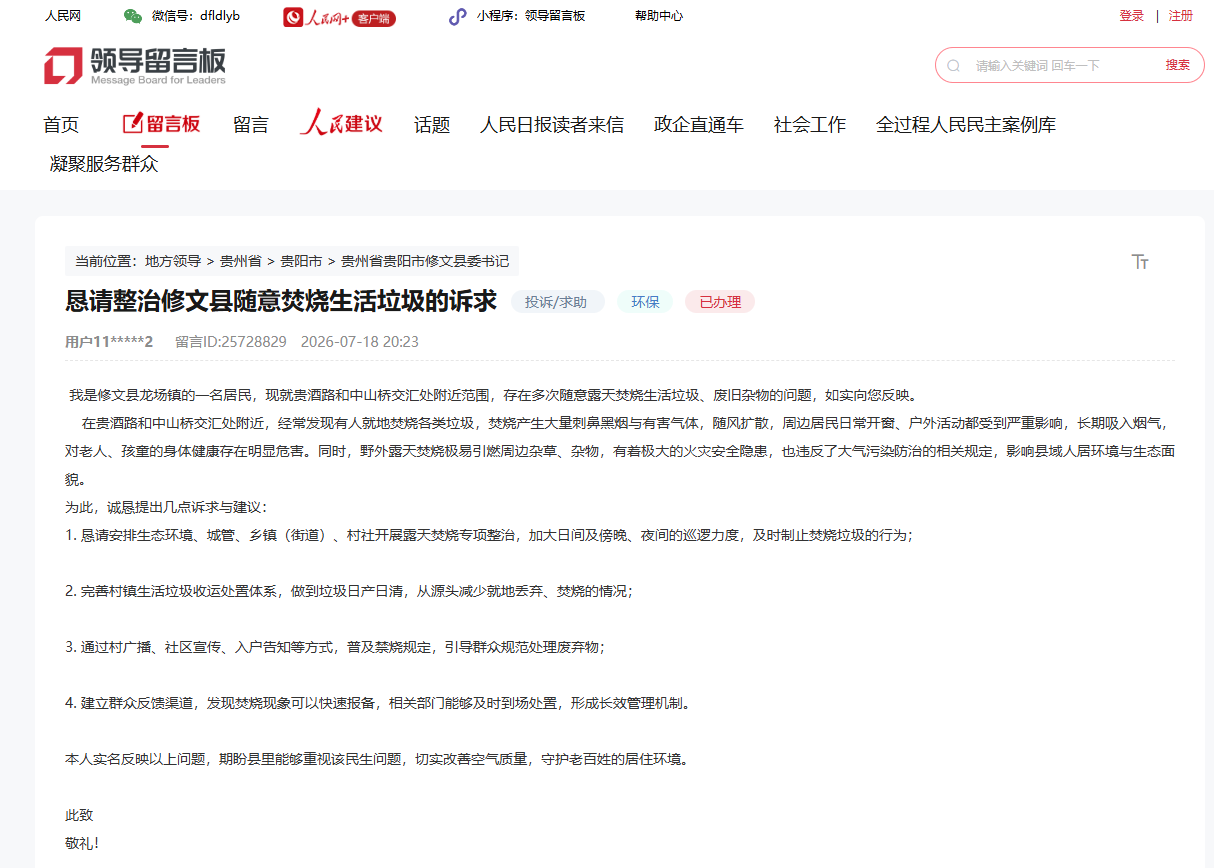Toggle the font size Tt icon
1214x868 pixels.
coord(1140,262)
